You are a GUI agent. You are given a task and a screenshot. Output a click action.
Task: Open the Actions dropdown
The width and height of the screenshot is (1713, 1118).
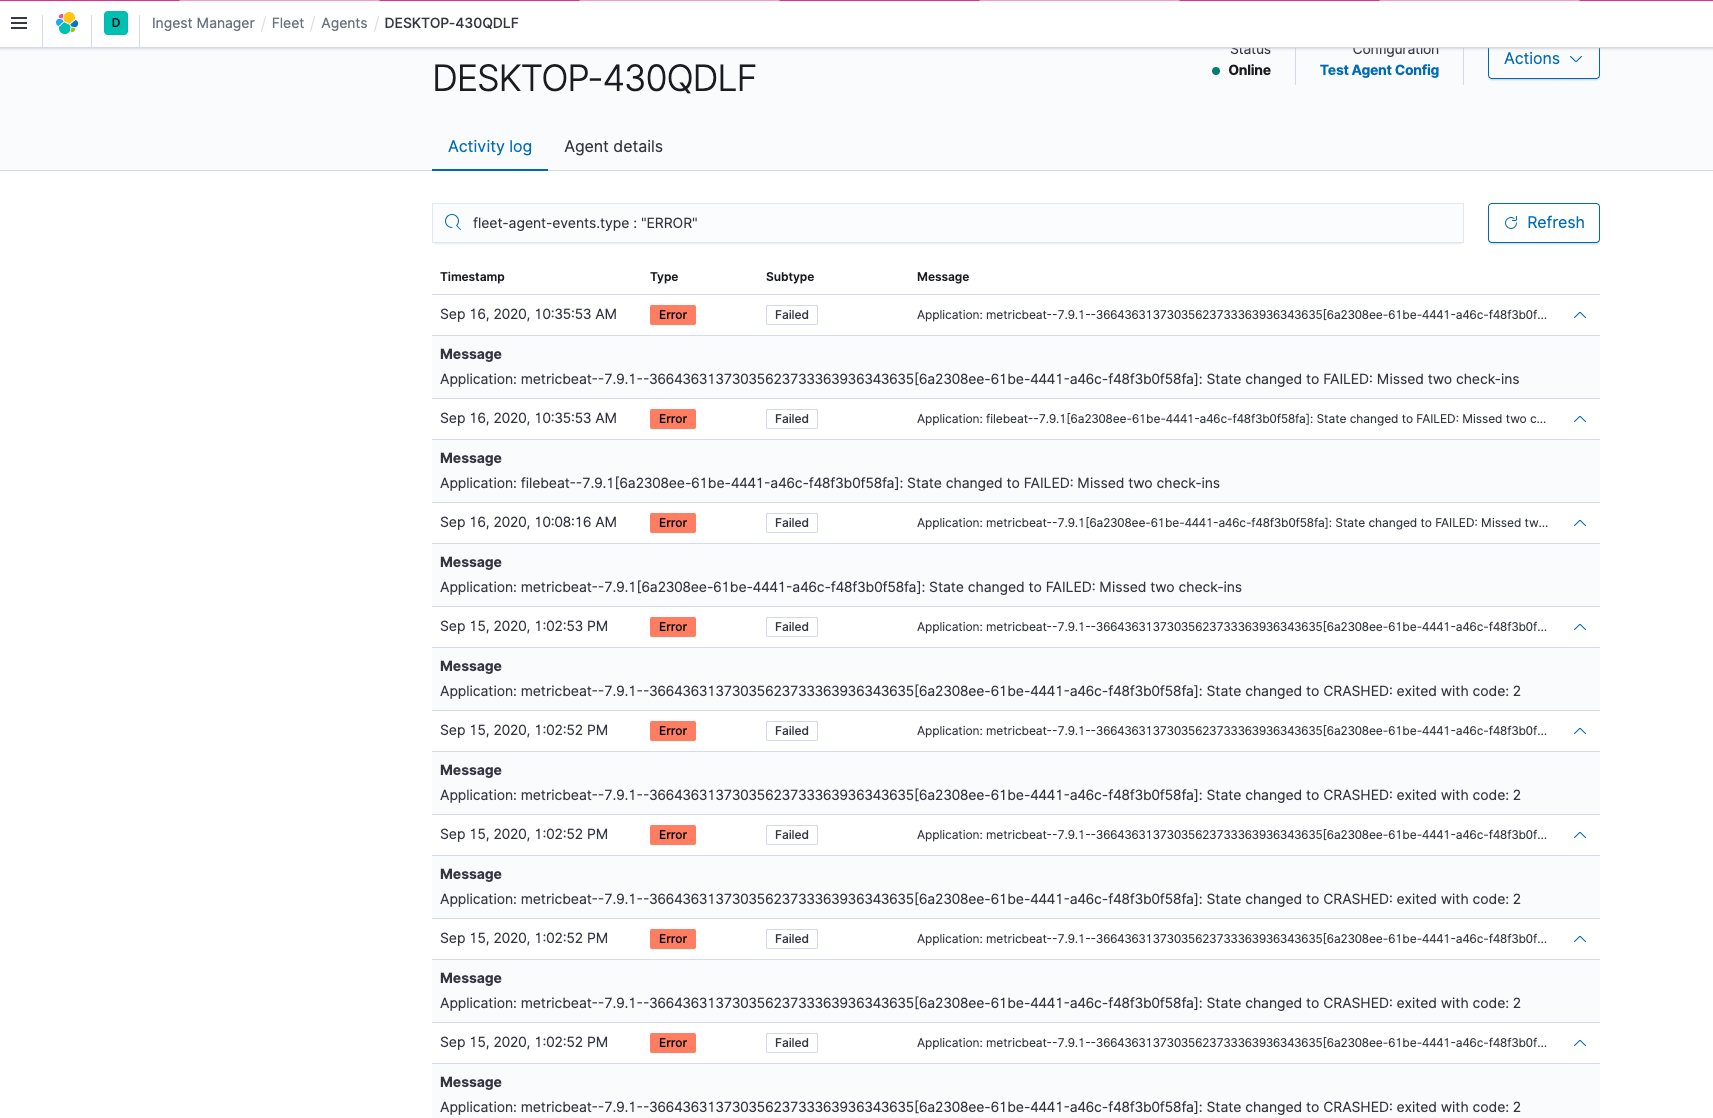[1542, 58]
